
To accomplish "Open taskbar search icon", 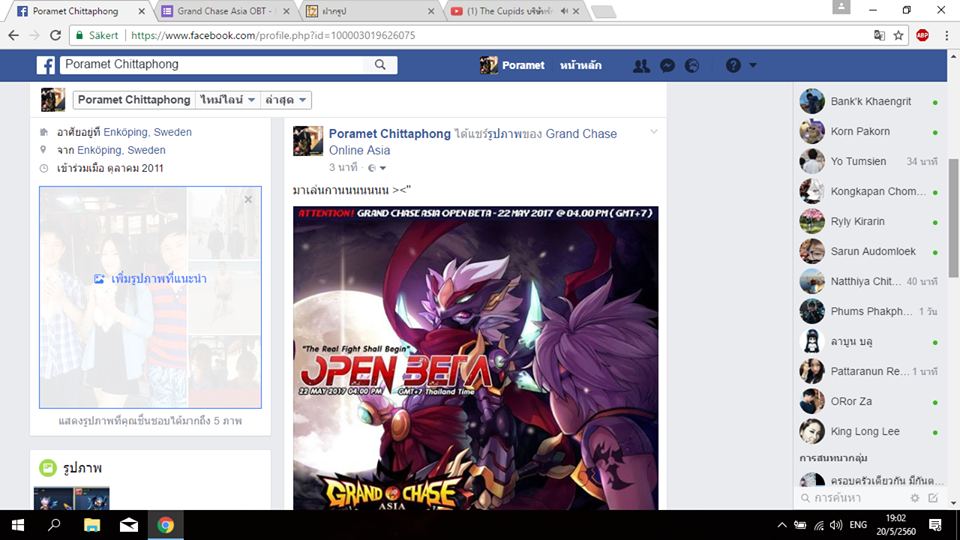I will (54, 525).
